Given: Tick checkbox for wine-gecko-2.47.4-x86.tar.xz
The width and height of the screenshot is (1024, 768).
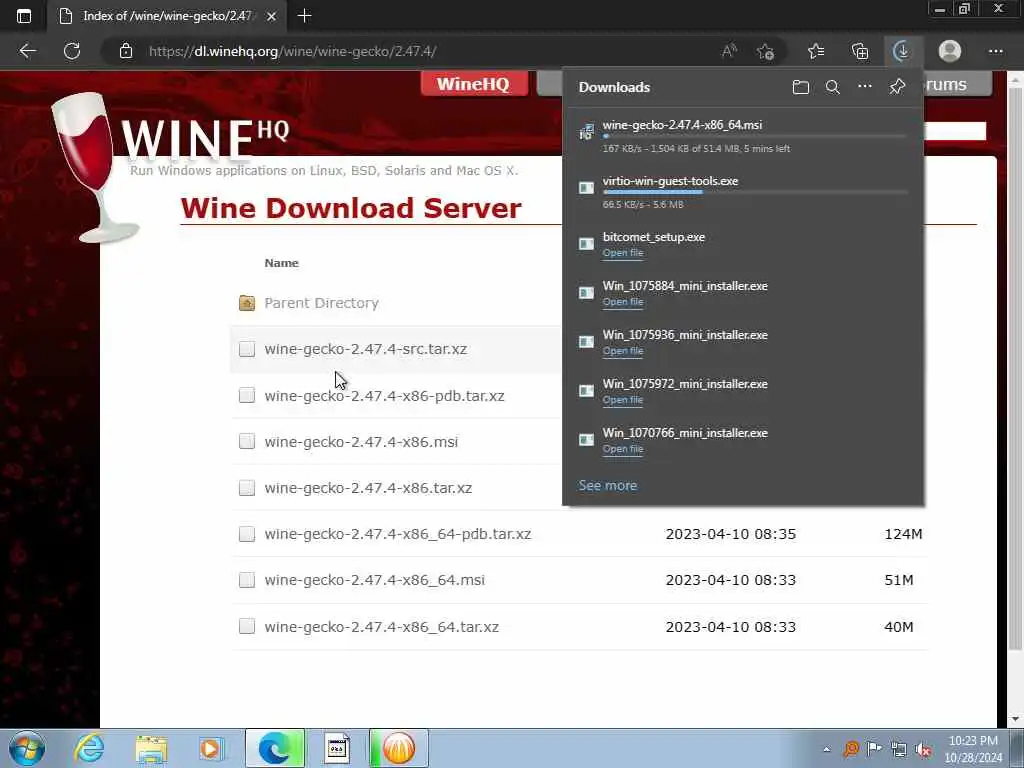Looking at the screenshot, I should (x=247, y=488).
